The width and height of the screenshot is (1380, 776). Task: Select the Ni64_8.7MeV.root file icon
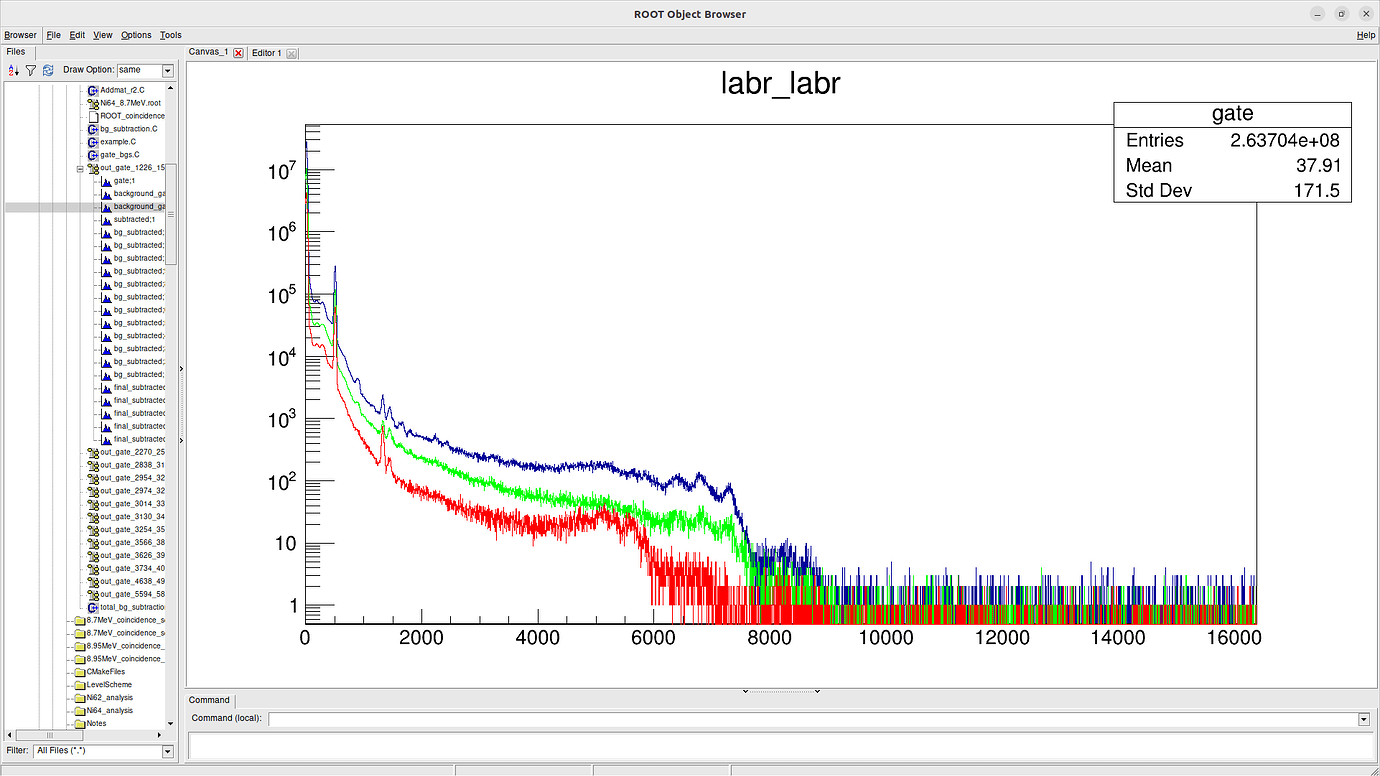[x=93, y=103]
